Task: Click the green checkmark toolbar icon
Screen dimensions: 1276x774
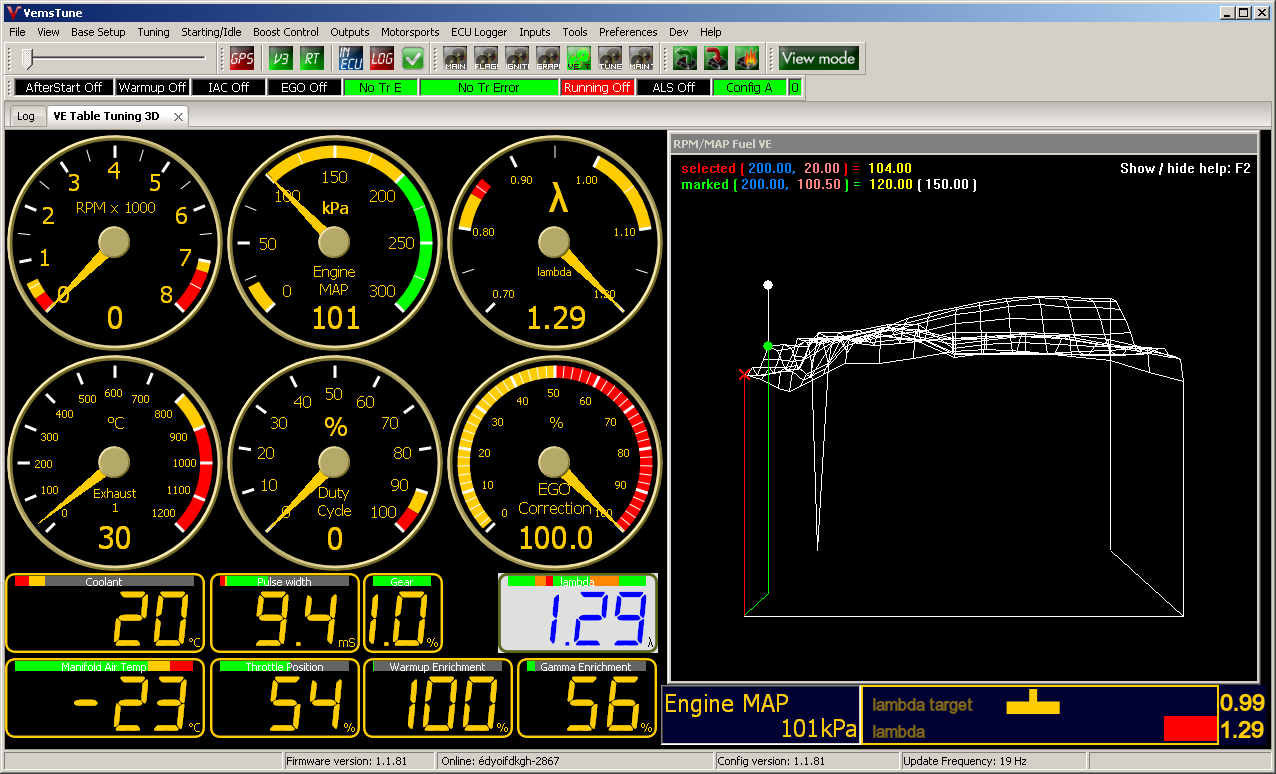Action: click(413, 58)
